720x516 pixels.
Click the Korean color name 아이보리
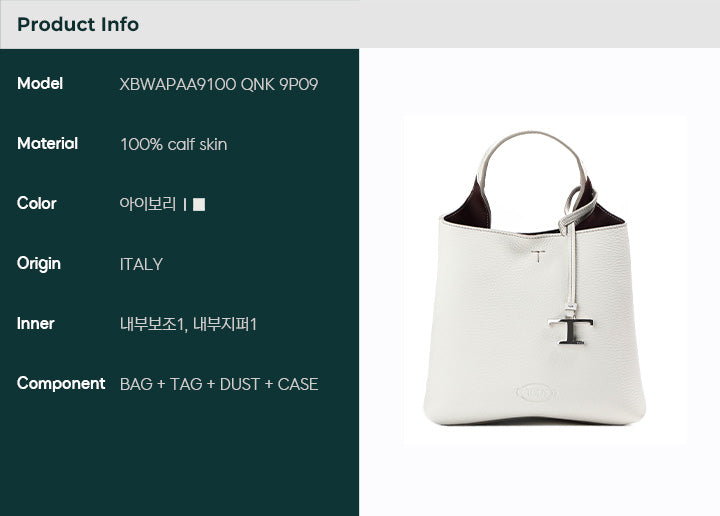(x=147, y=204)
